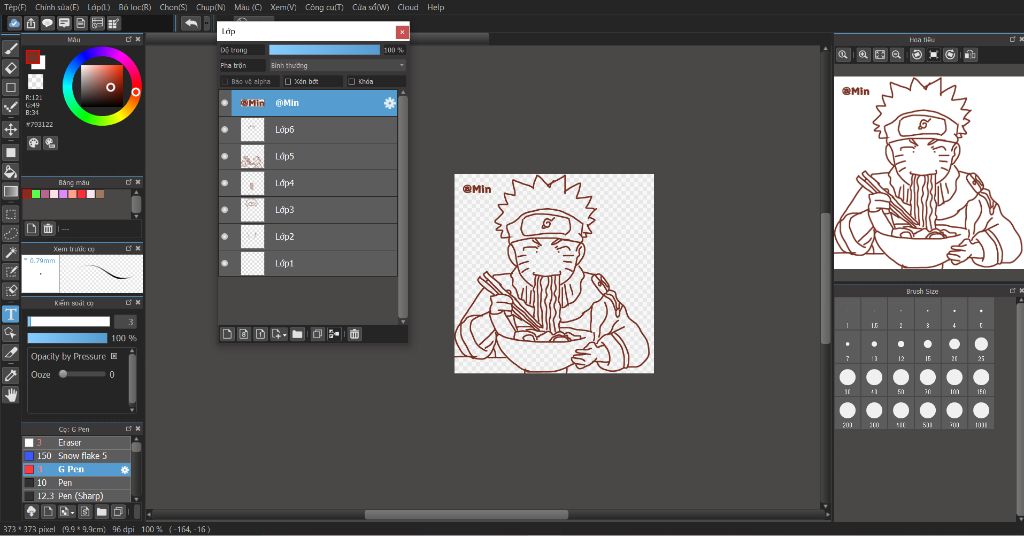Select the Magic Wand tool
Viewport: 1024px width, 536px height.
click(x=10, y=253)
